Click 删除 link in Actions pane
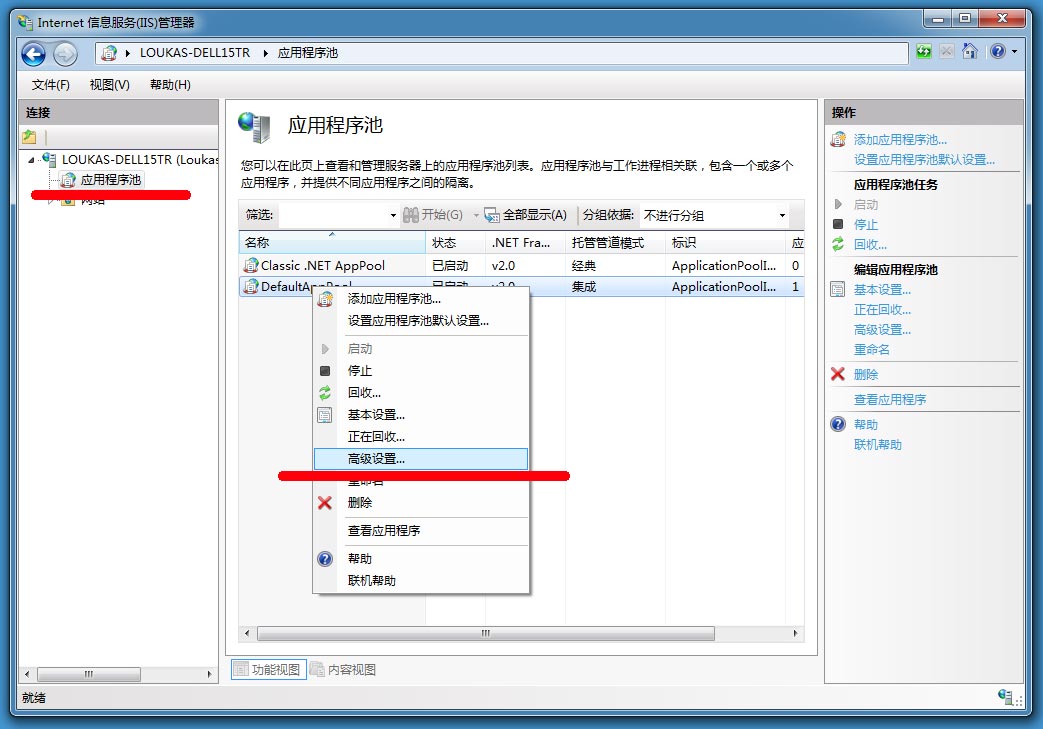The height and width of the screenshot is (729, 1043). (x=866, y=374)
